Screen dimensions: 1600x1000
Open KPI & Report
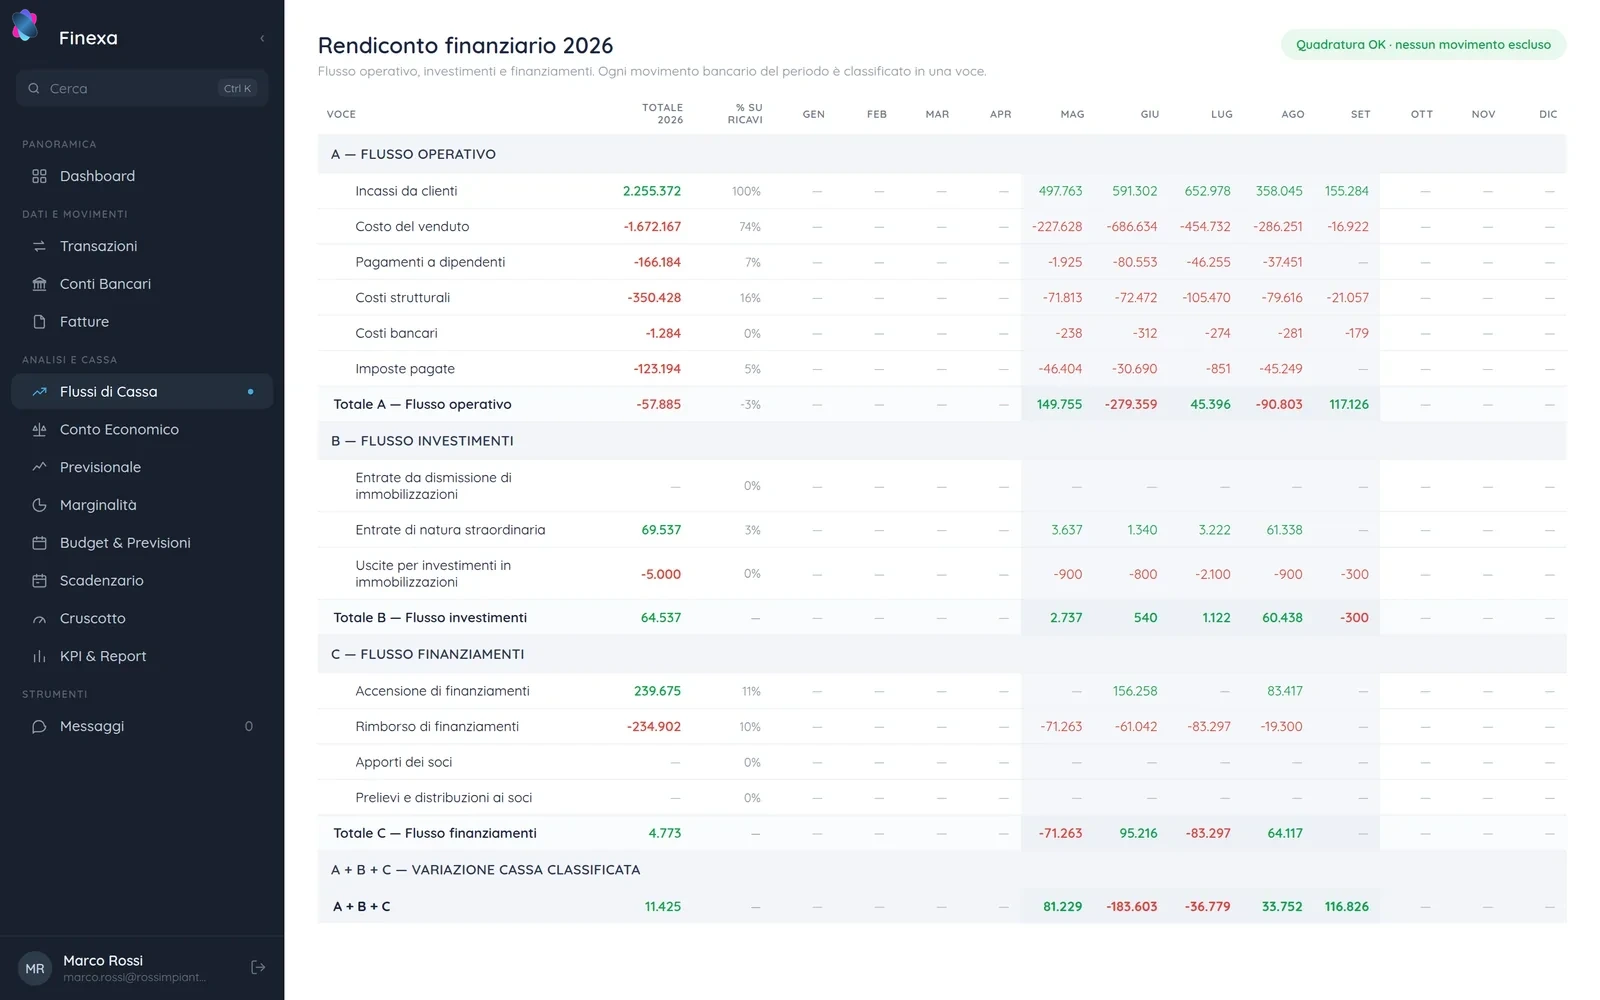pyautogui.click(x=142, y=656)
